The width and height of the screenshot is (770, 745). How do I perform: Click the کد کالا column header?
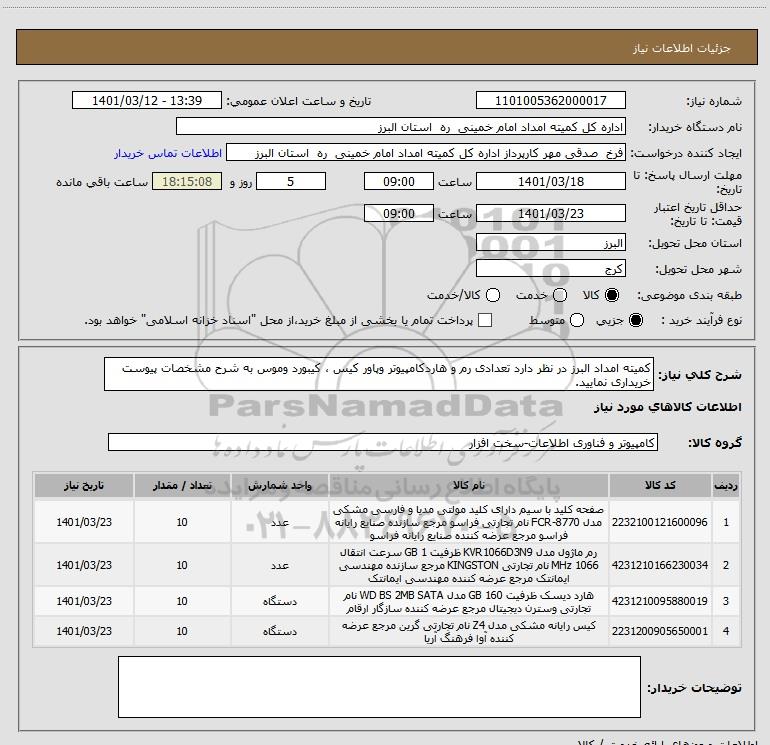point(660,486)
